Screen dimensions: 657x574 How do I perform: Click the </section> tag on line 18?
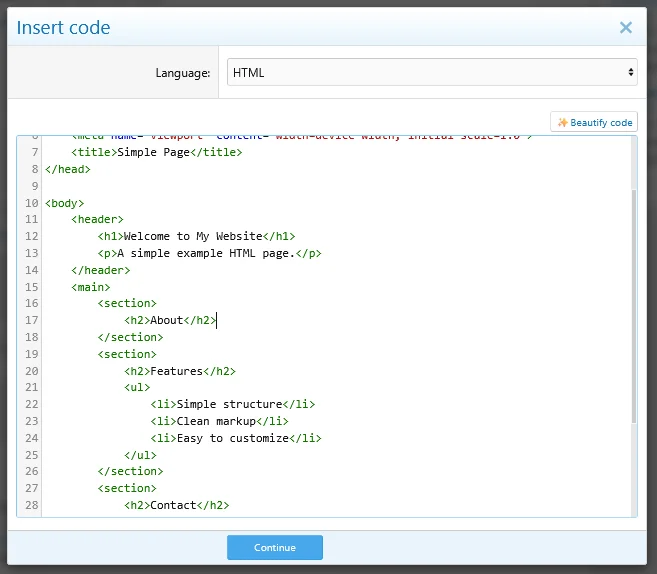(130, 338)
